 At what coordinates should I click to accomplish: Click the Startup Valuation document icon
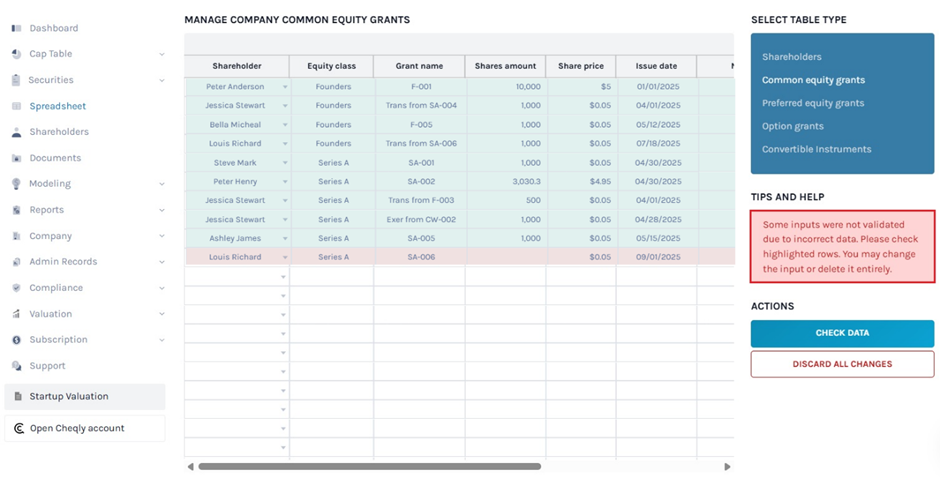pyautogui.click(x=17, y=396)
